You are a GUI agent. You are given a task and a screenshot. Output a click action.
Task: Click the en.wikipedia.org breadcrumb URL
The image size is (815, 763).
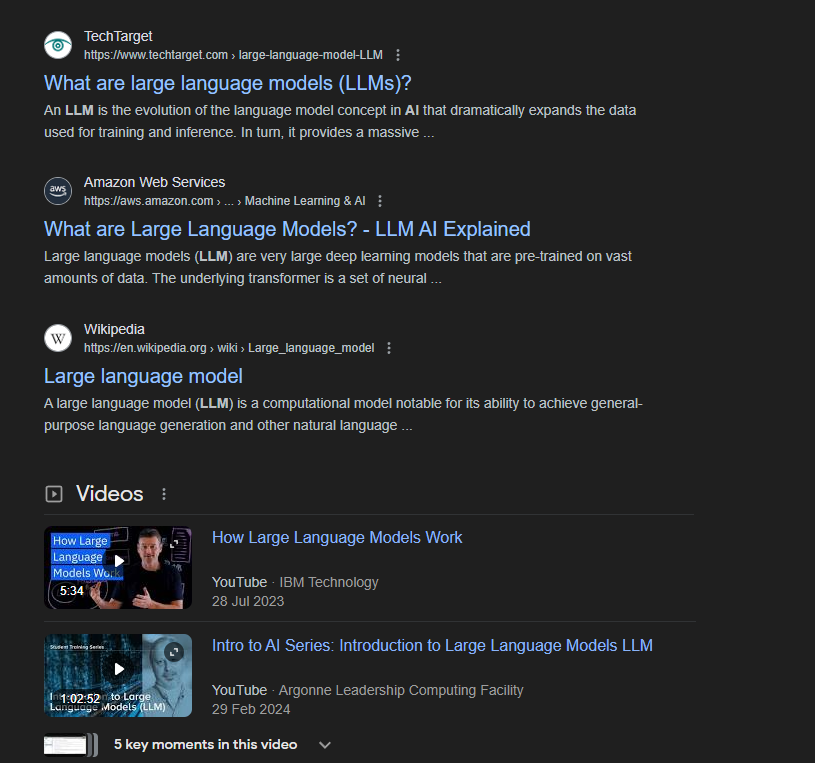point(229,348)
